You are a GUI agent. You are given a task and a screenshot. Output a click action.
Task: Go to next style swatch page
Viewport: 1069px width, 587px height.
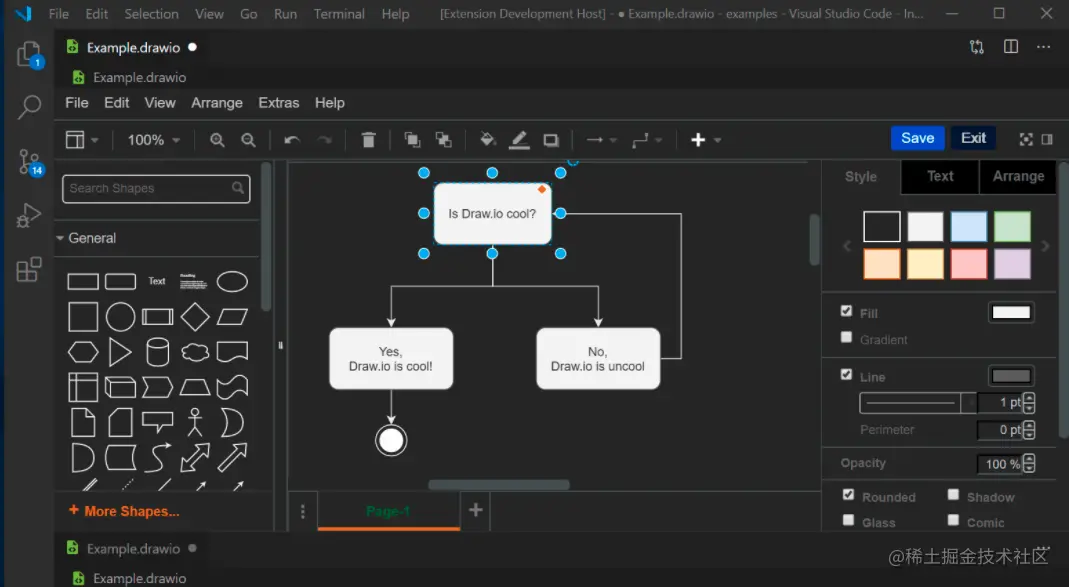pos(1045,246)
